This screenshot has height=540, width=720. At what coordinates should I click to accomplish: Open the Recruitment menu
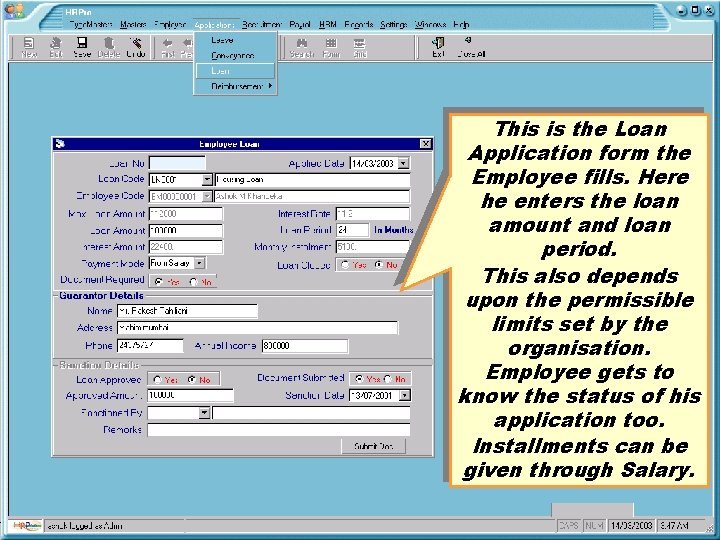click(262, 24)
